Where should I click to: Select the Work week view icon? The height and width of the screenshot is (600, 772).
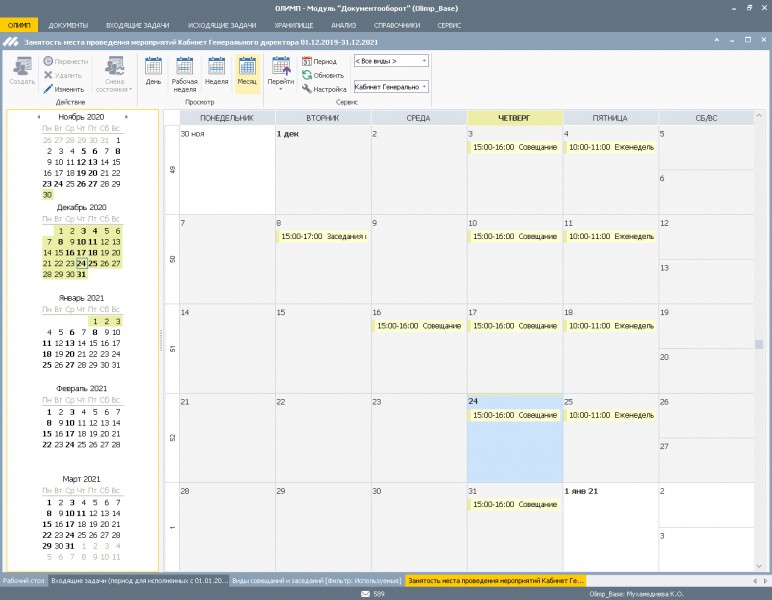184,68
